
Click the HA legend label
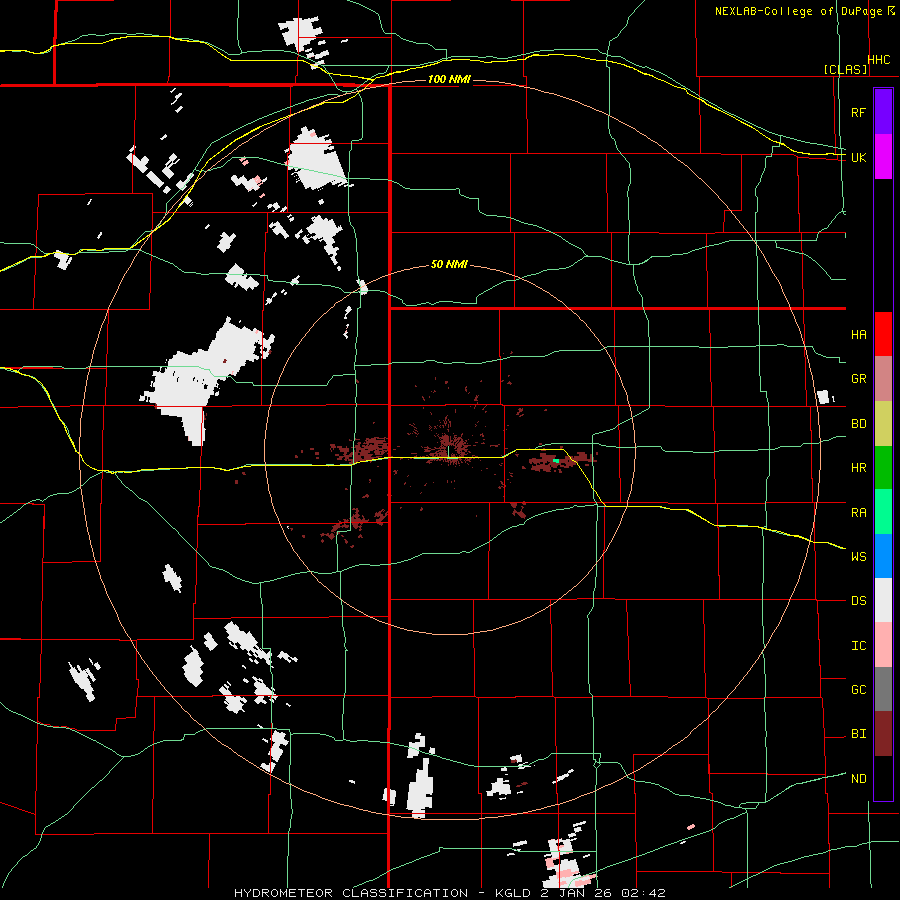coord(858,334)
